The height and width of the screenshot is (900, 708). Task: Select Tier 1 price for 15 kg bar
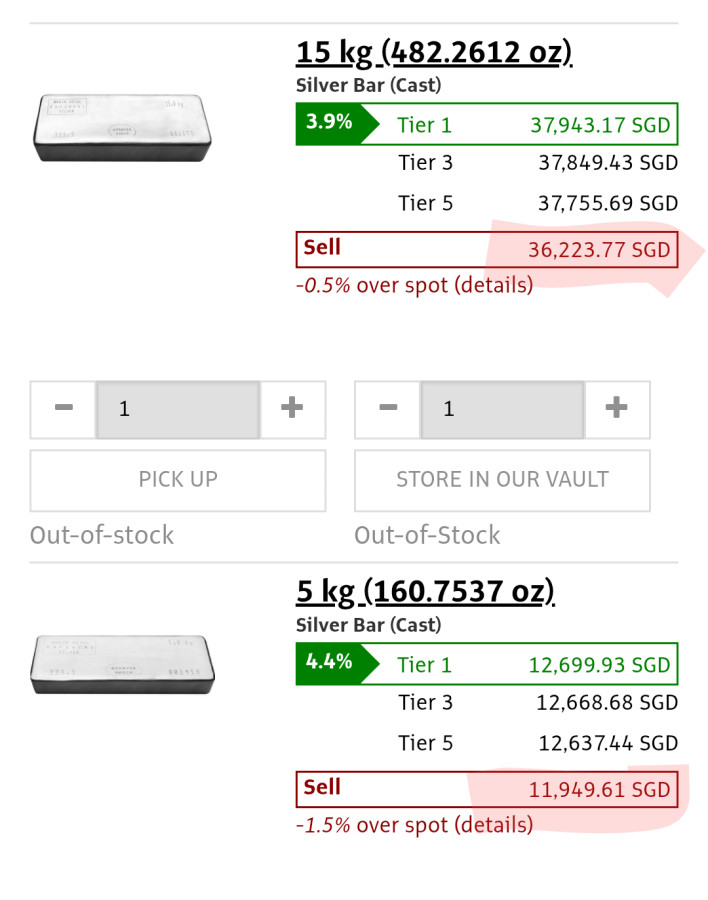(487, 125)
